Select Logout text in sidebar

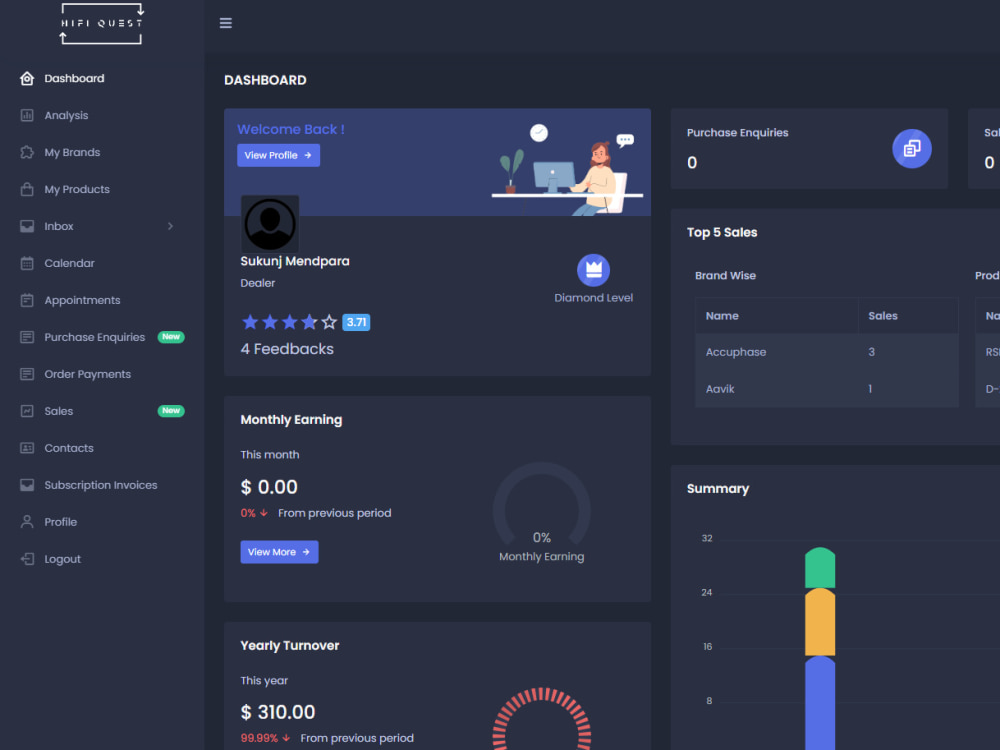tap(62, 559)
